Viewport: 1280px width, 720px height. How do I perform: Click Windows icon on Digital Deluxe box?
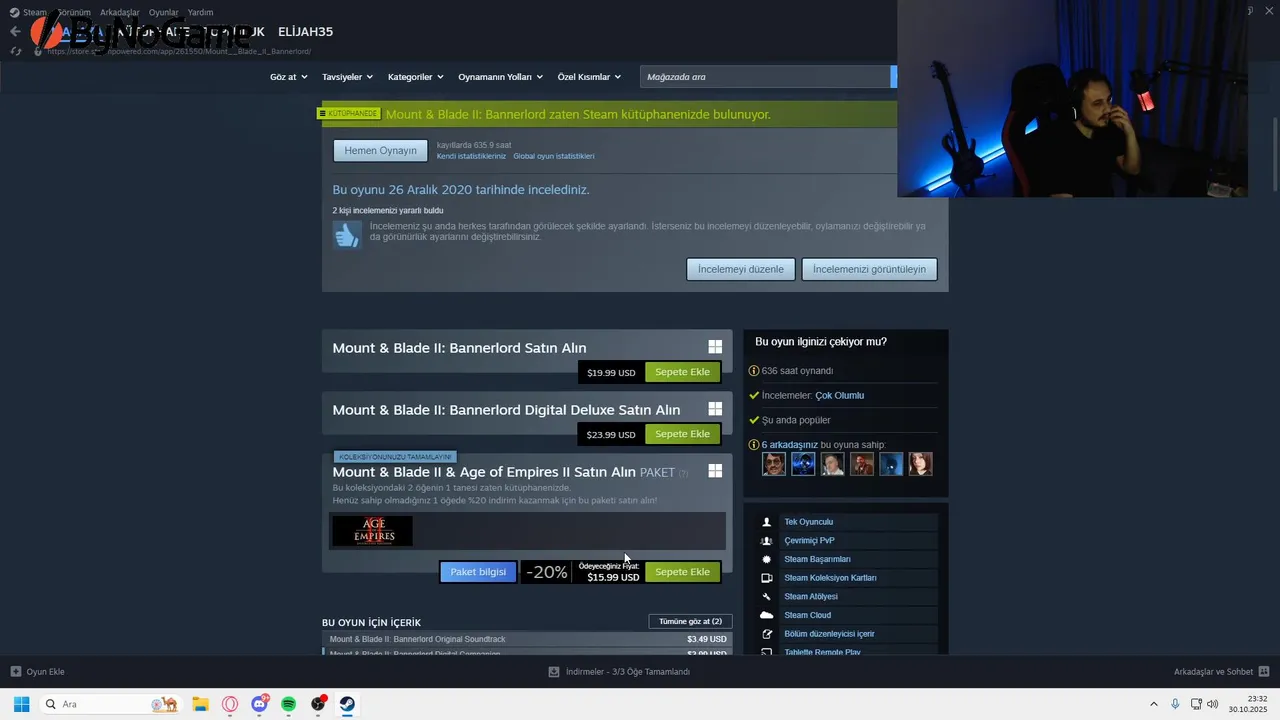click(715, 409)
